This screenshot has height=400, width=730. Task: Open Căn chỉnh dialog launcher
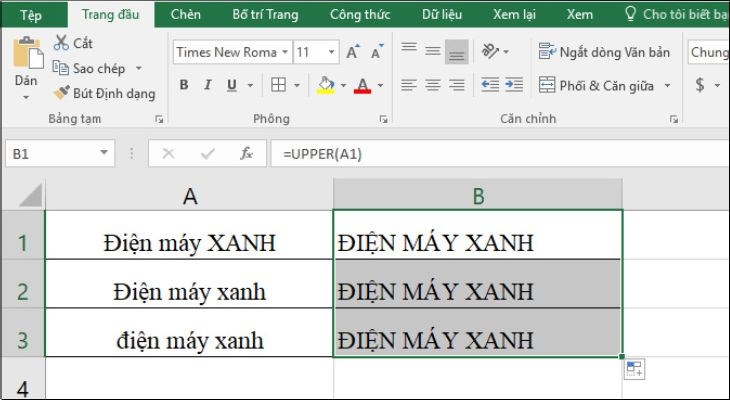tap(674, 119)
